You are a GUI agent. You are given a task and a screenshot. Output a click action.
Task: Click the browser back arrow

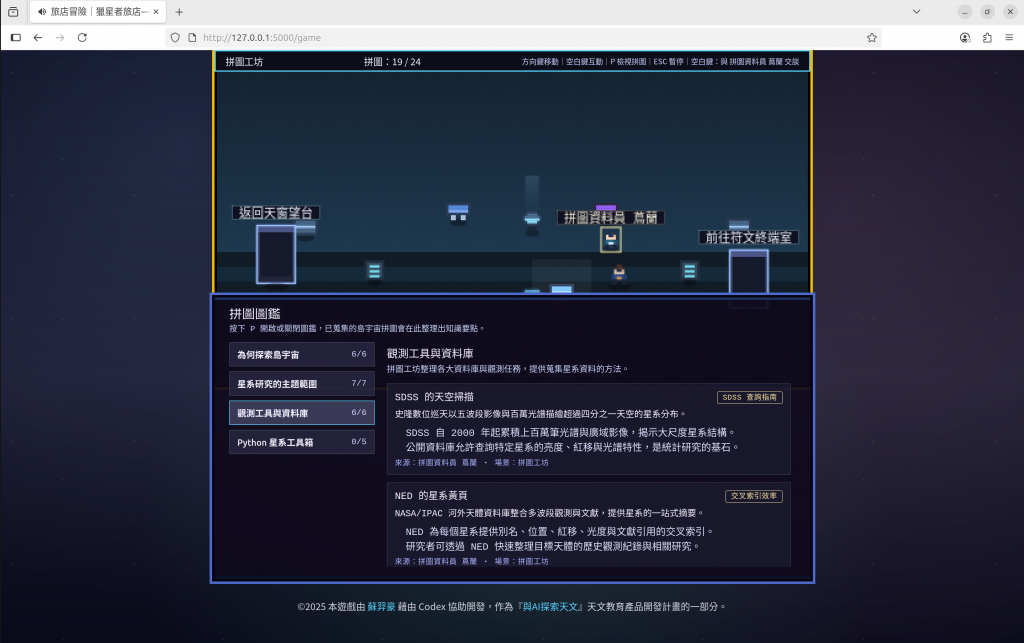[38, 38]
